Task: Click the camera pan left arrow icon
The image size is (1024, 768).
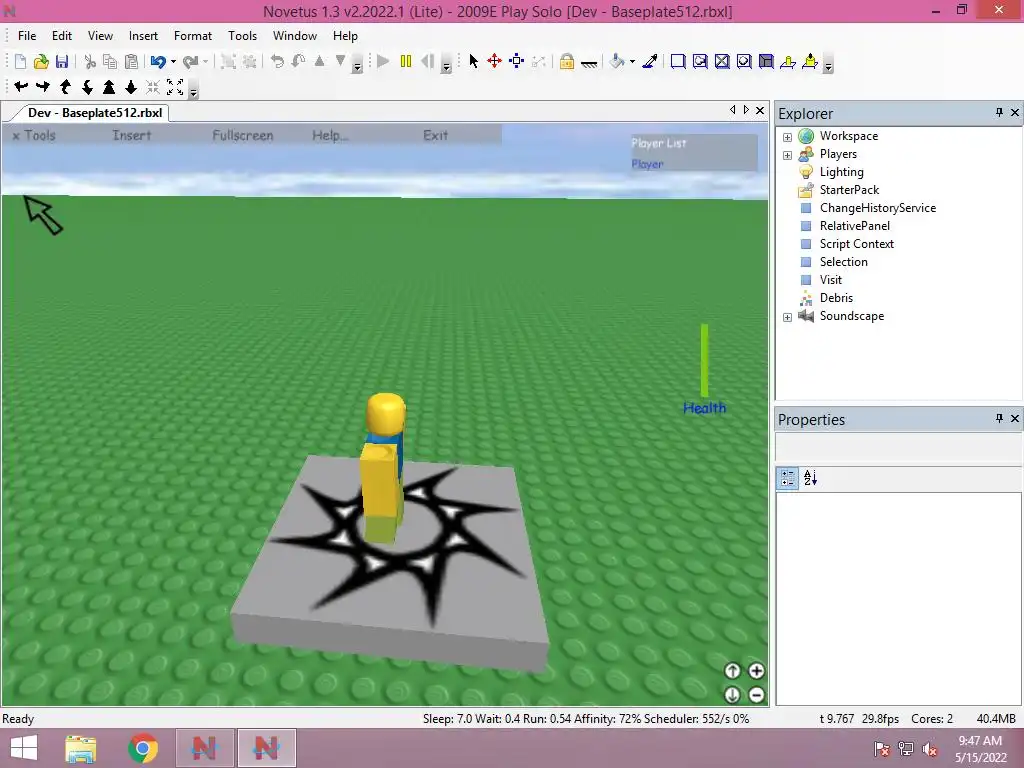Action: 21,86
